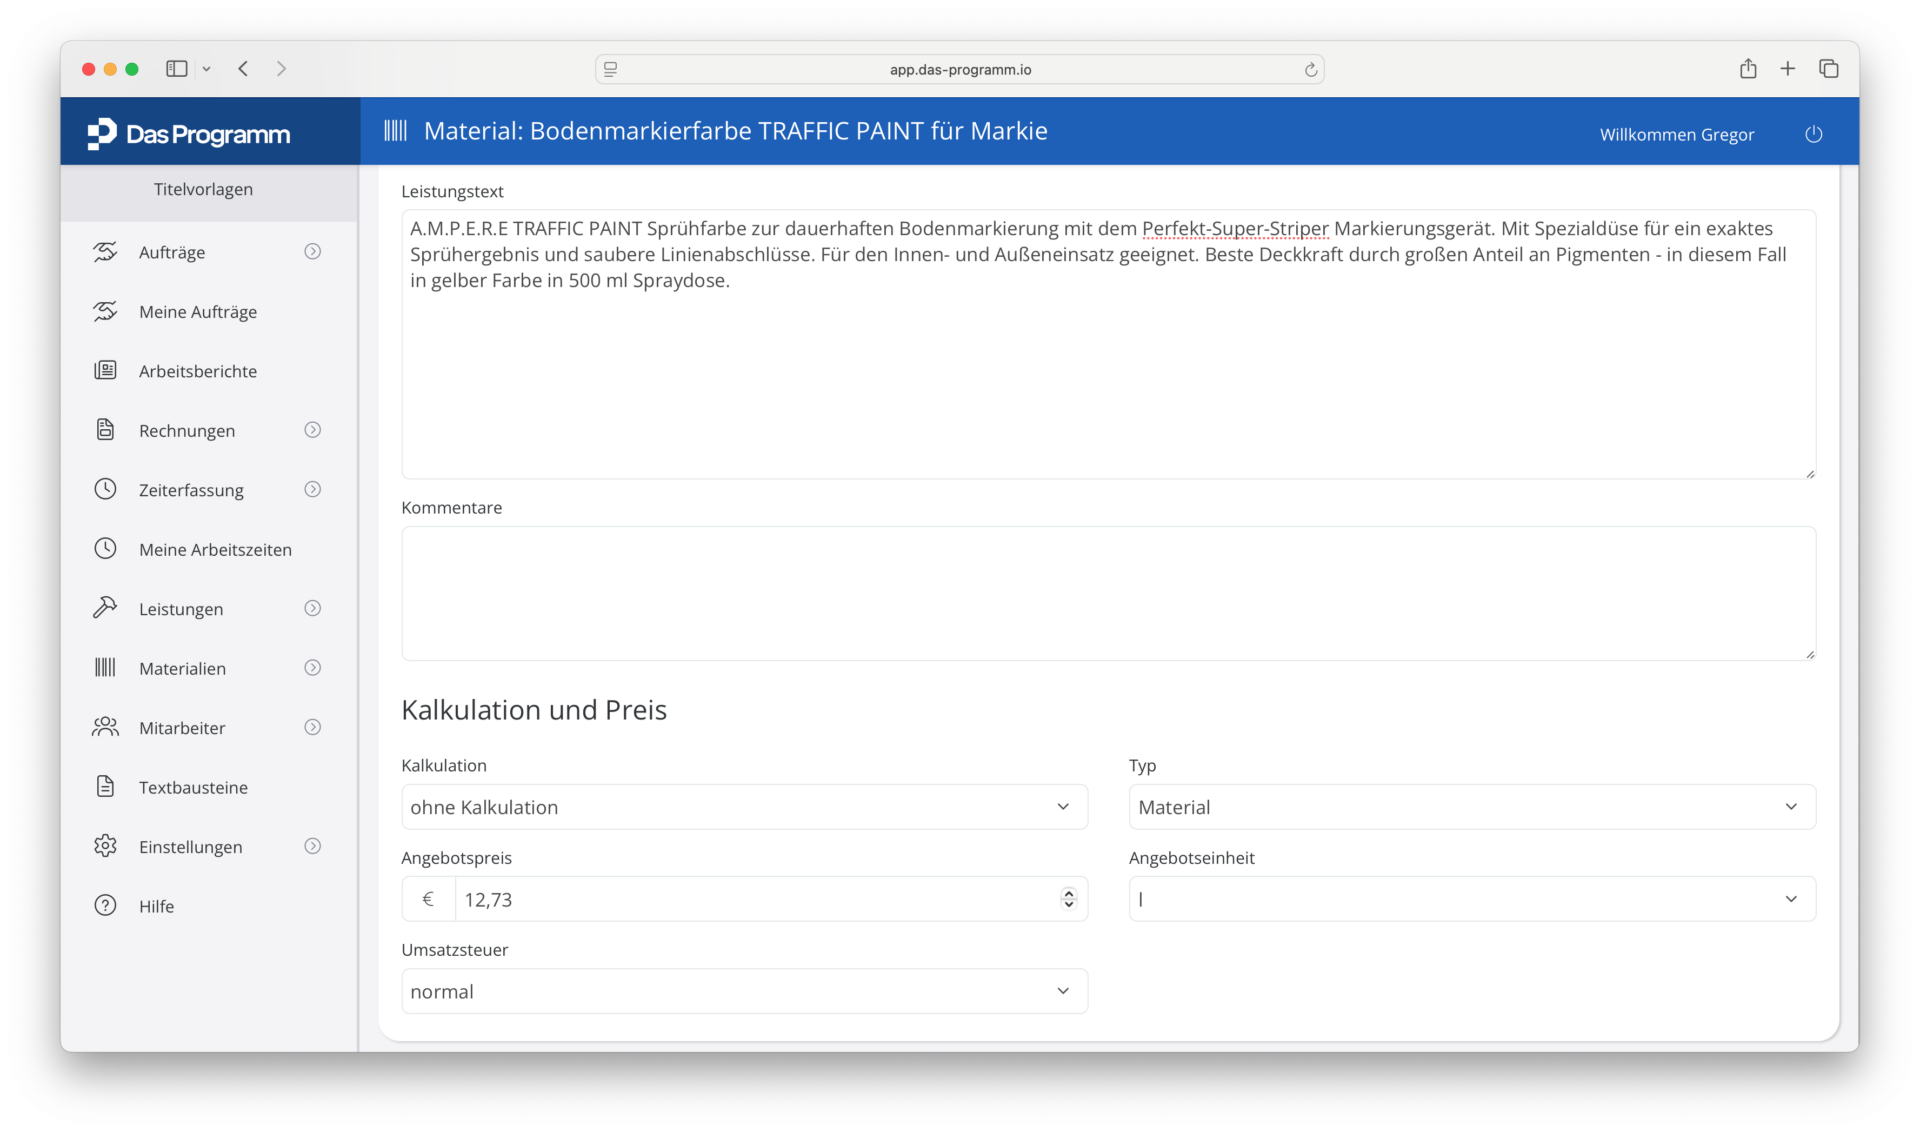
Task: Click the Mitarbeiter people icon
Action: (105, 727)
